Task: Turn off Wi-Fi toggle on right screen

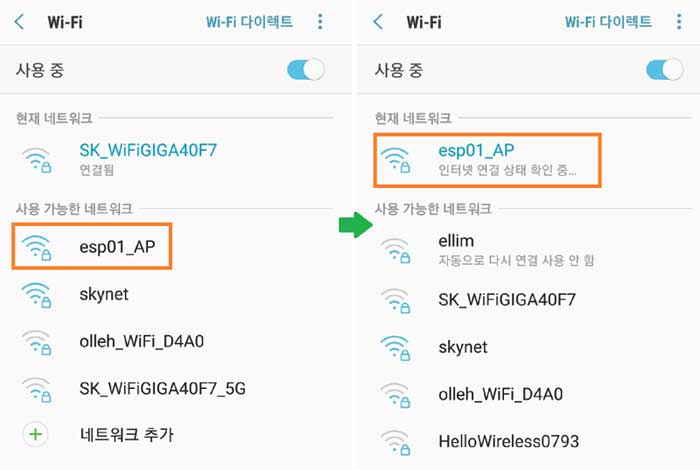Action: click(x=665, y=70)
